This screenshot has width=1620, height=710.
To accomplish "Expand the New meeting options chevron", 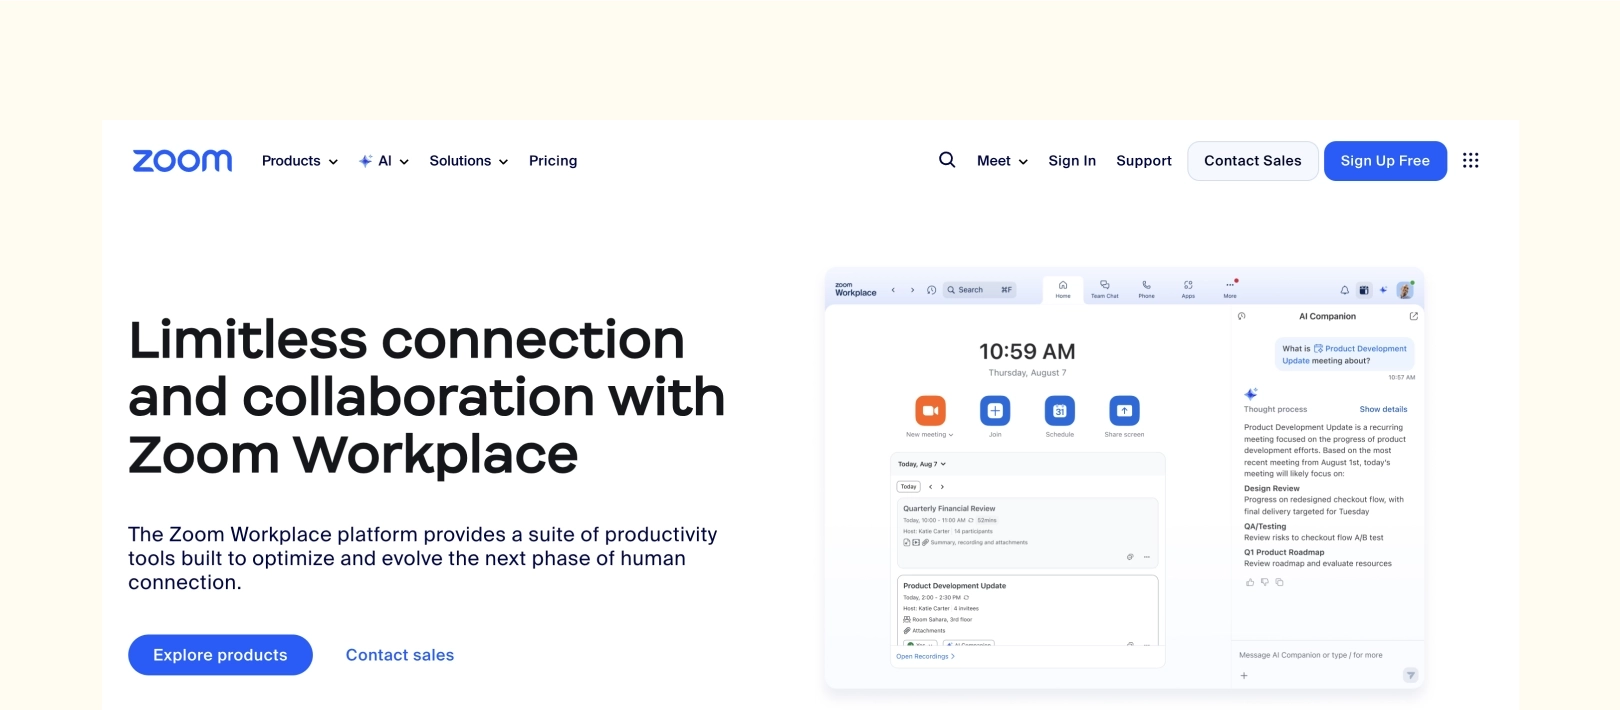I will point(951,435).
